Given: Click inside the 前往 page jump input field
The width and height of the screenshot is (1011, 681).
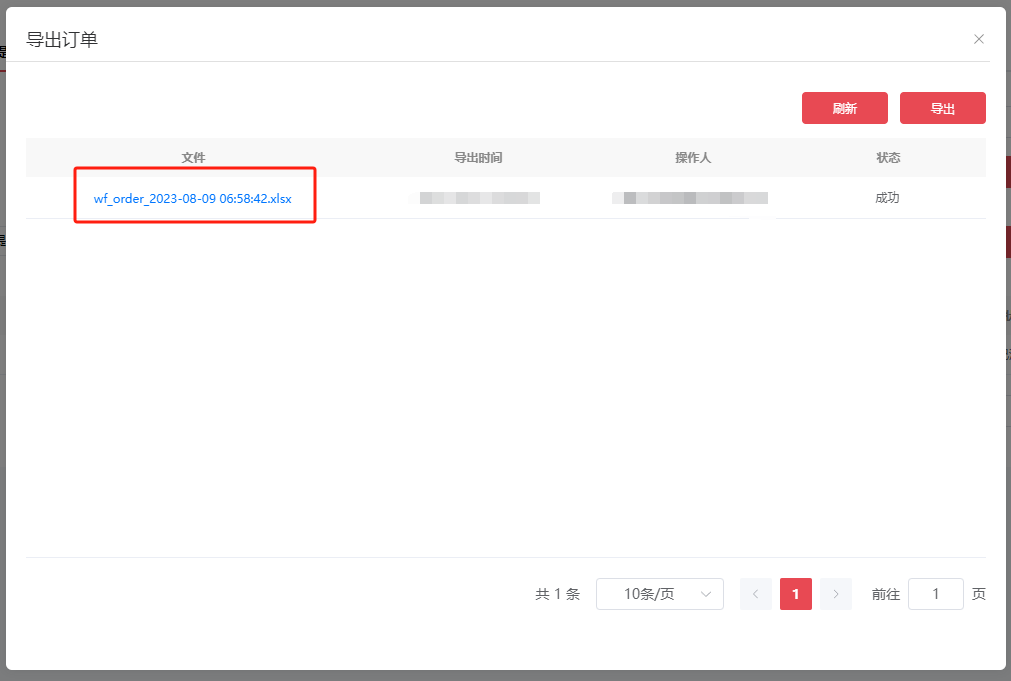Looking at the screenshot, I should tap(936, 593).
